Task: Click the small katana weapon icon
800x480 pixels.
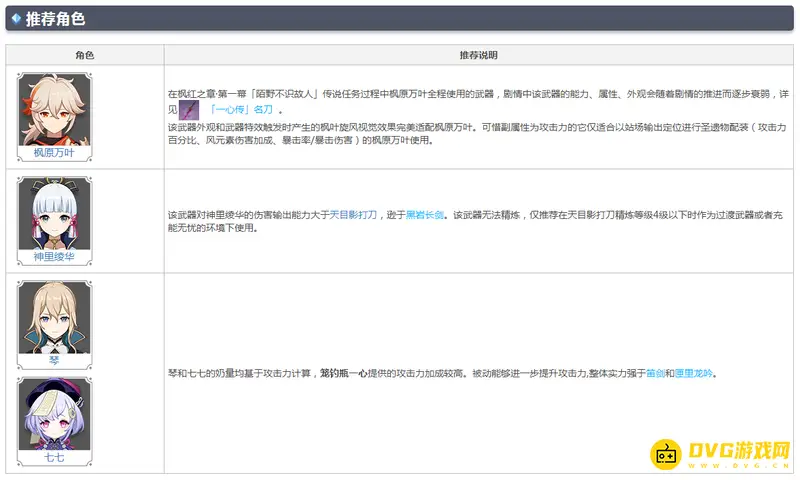Action: [189, 109]
